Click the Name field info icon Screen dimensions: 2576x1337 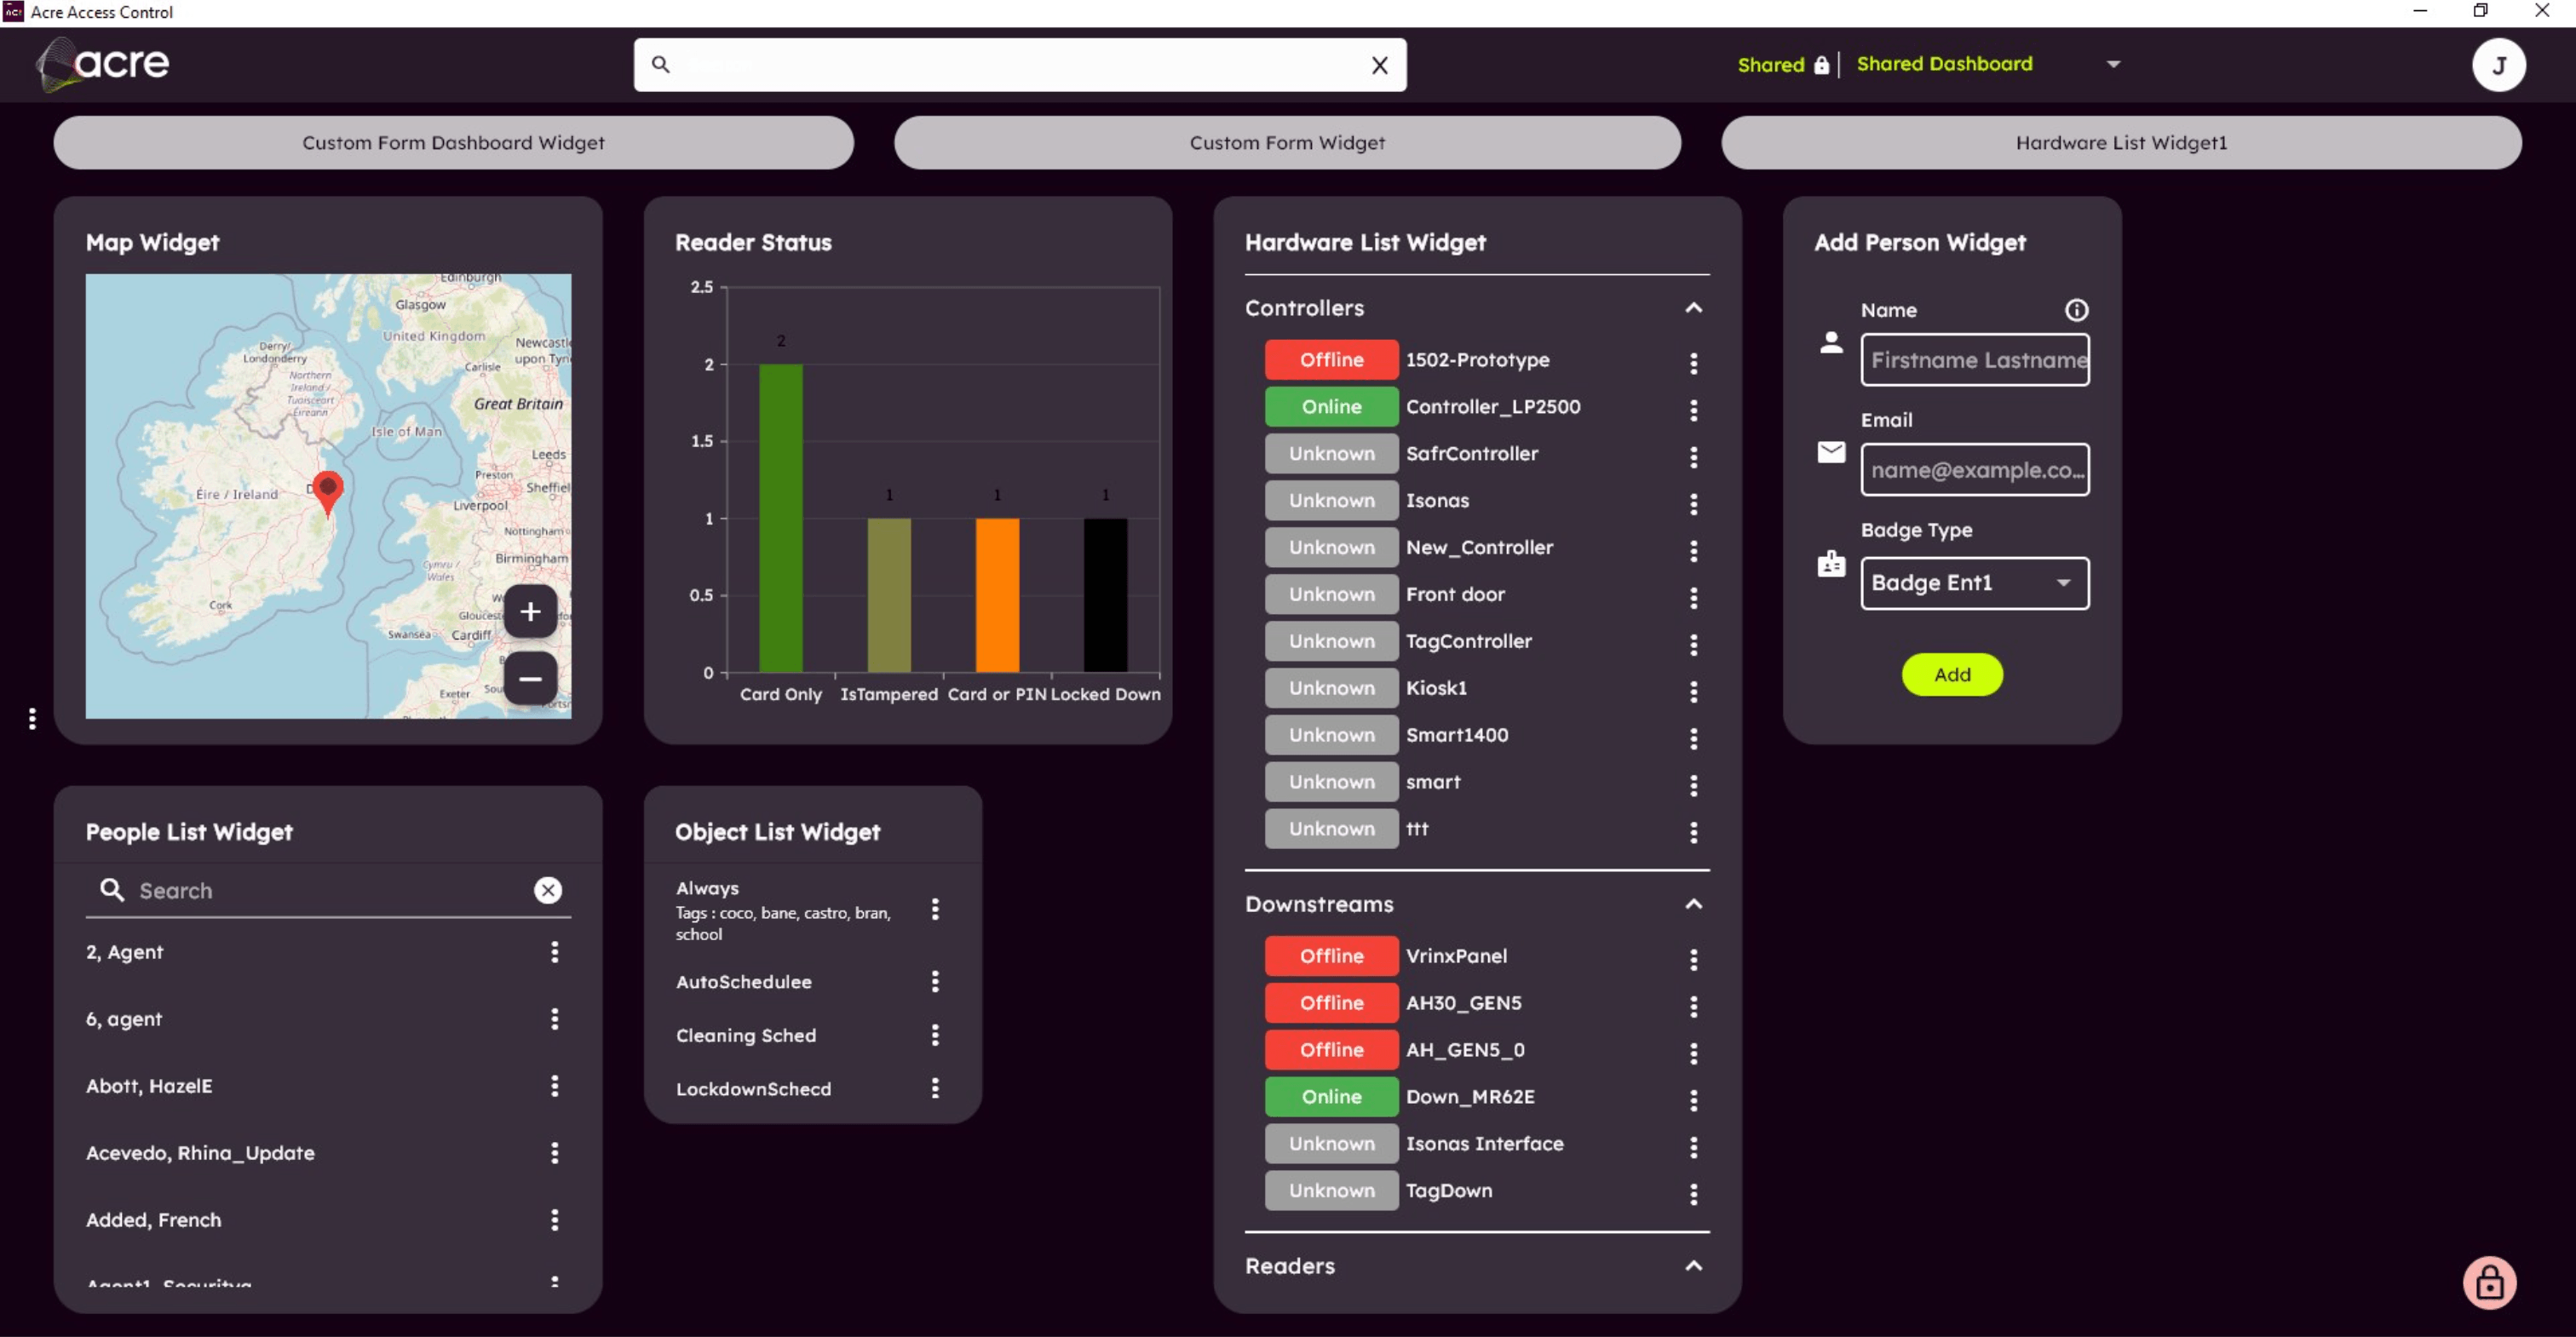coord(2076,310)
